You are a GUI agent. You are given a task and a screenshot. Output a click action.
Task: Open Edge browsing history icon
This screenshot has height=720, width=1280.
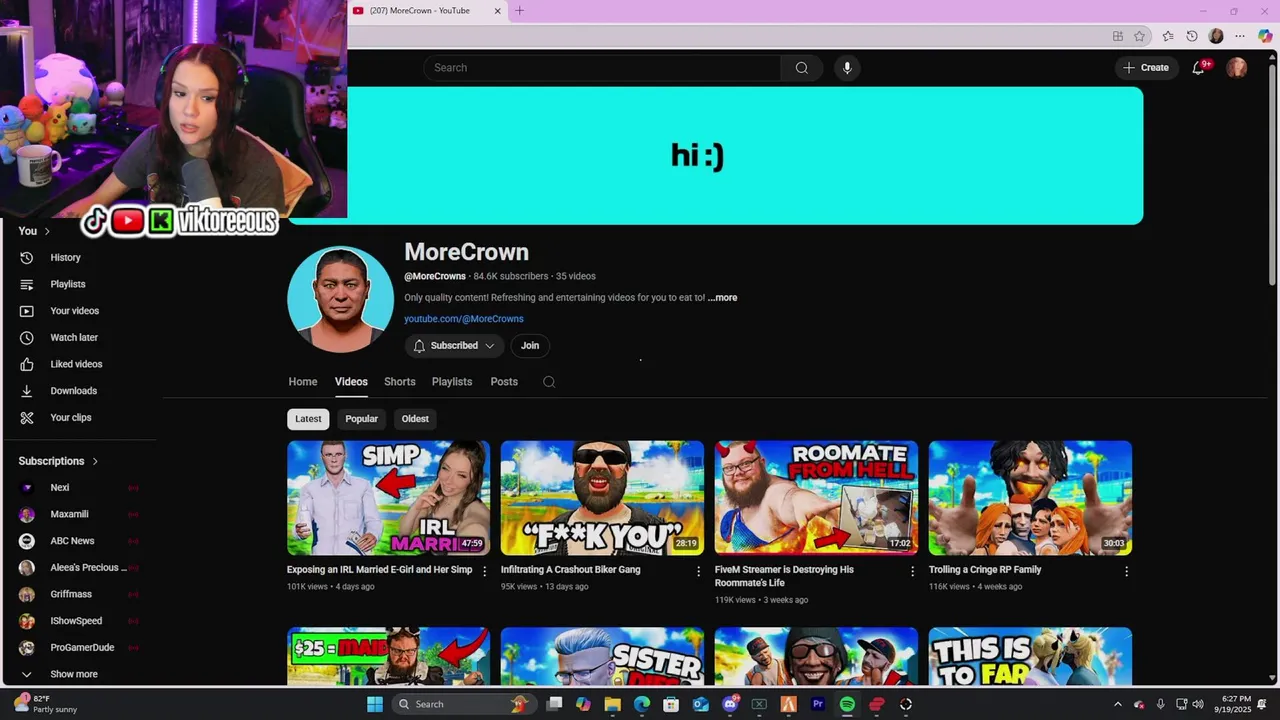coord(1192,36)
